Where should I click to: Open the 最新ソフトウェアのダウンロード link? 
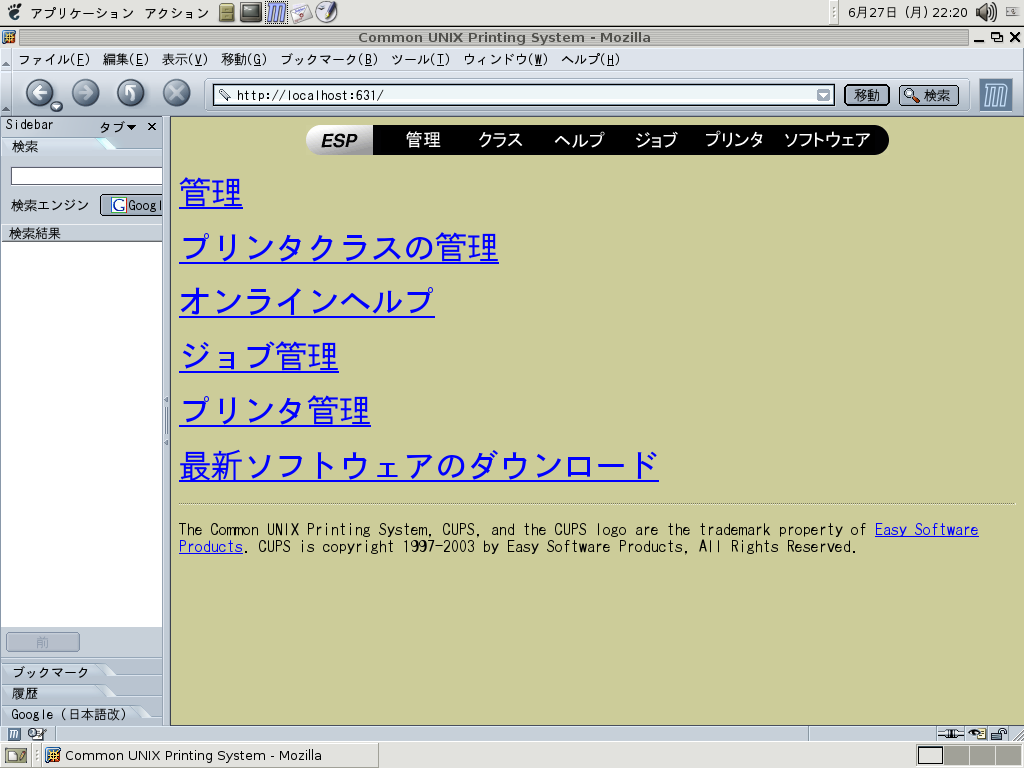419,466
